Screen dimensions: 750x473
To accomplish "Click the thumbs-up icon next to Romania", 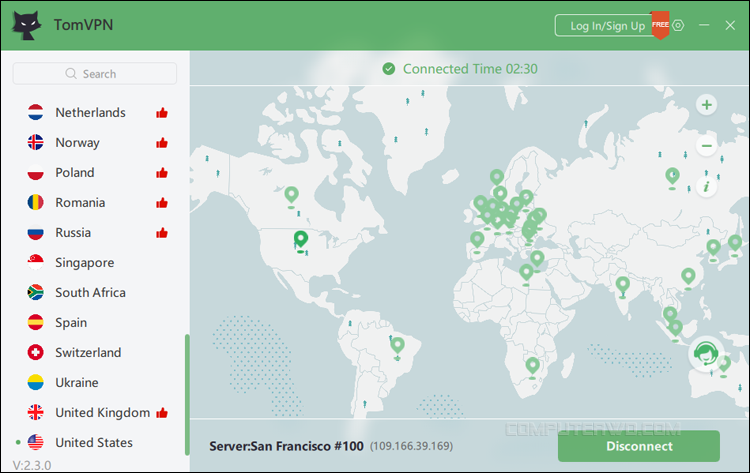I will pyautogui.click(x=162, y=203).
